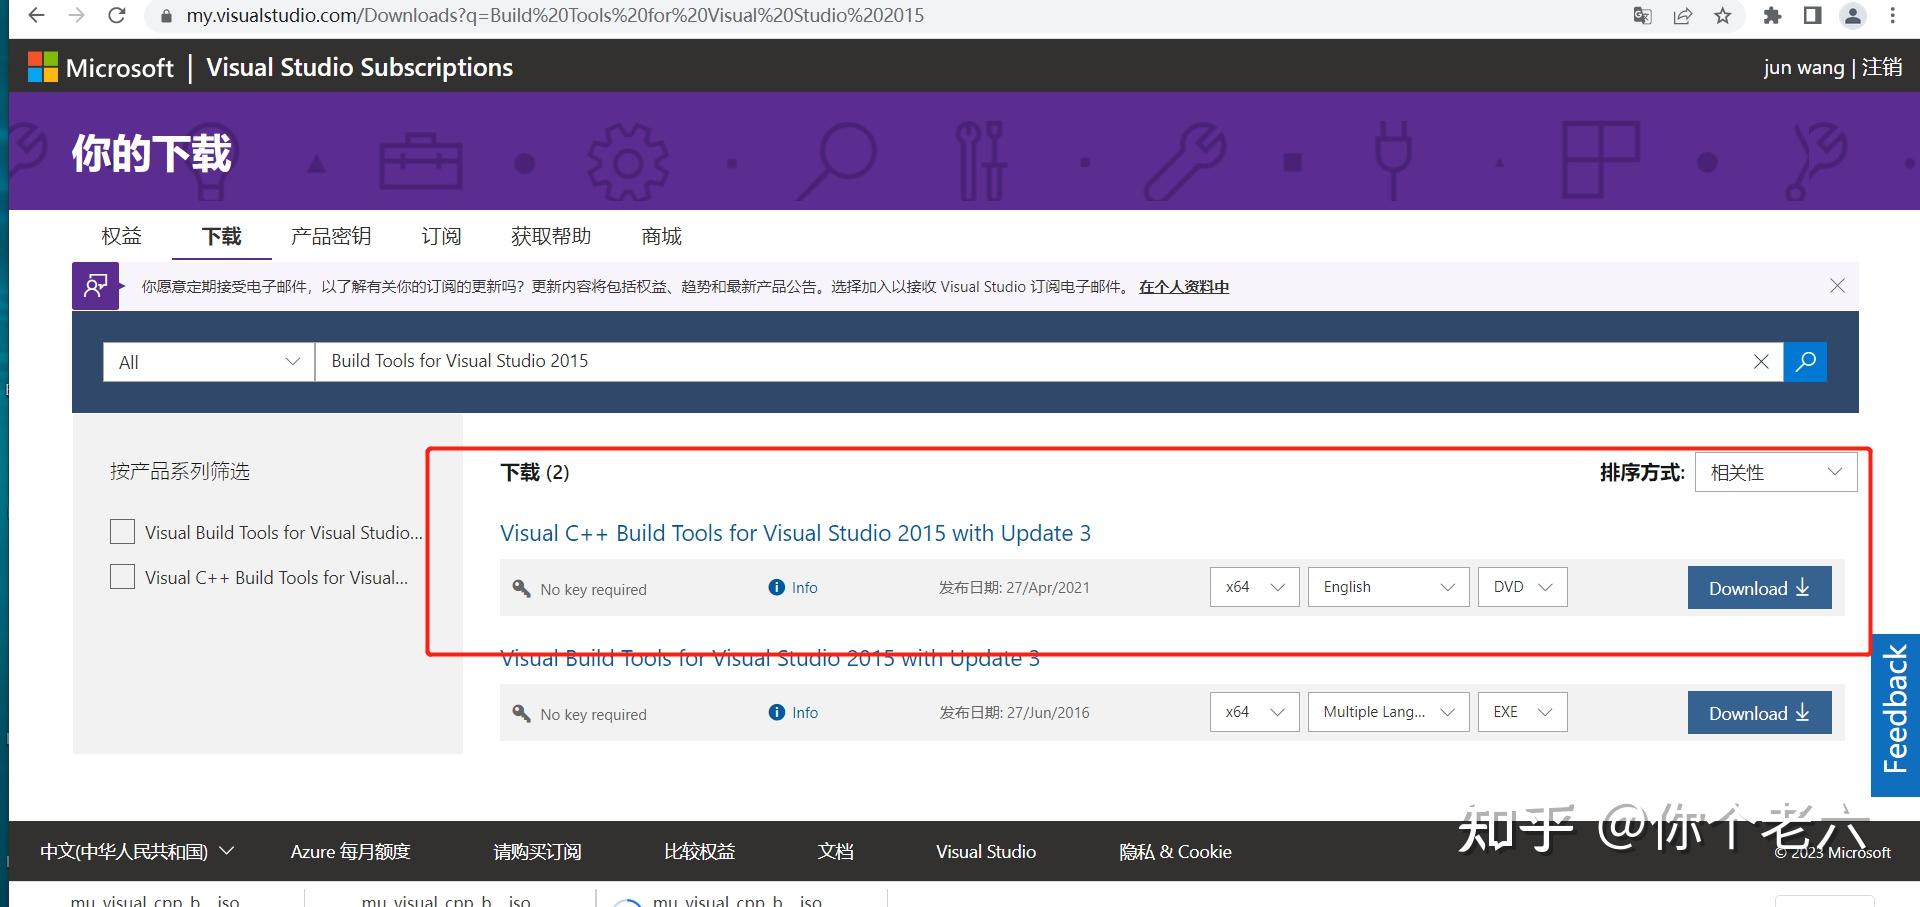
Task: Open the browser extensions puzzle icon
Action: [x=1772, y=15]
